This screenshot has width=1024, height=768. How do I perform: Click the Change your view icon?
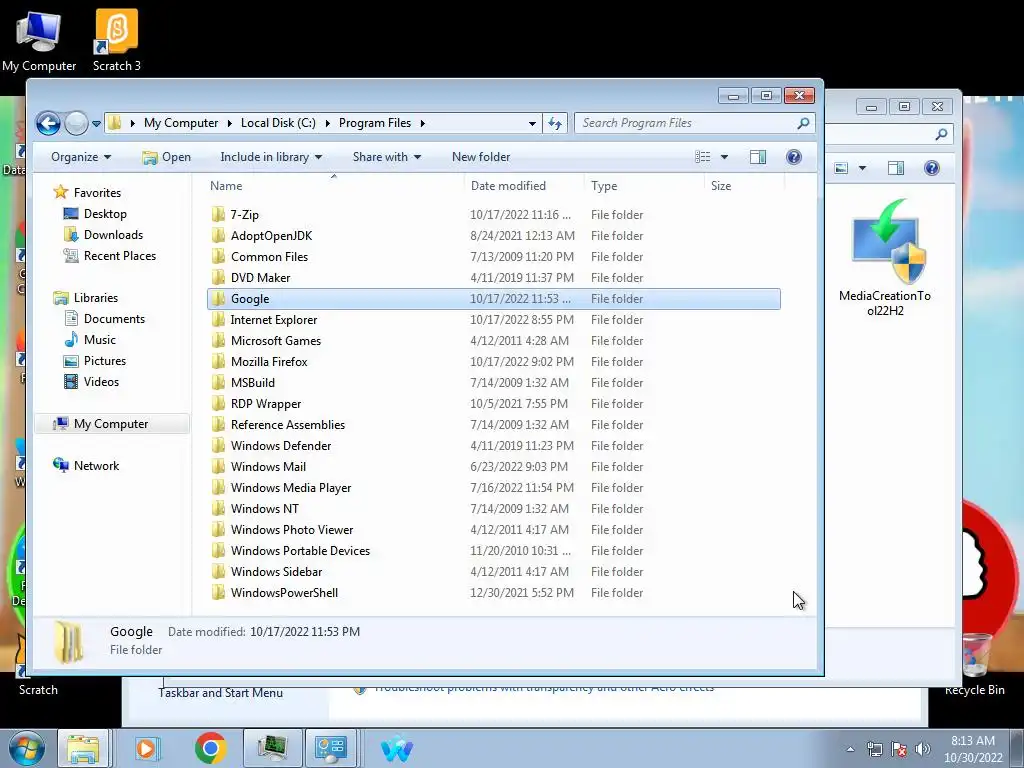point(703,157)
